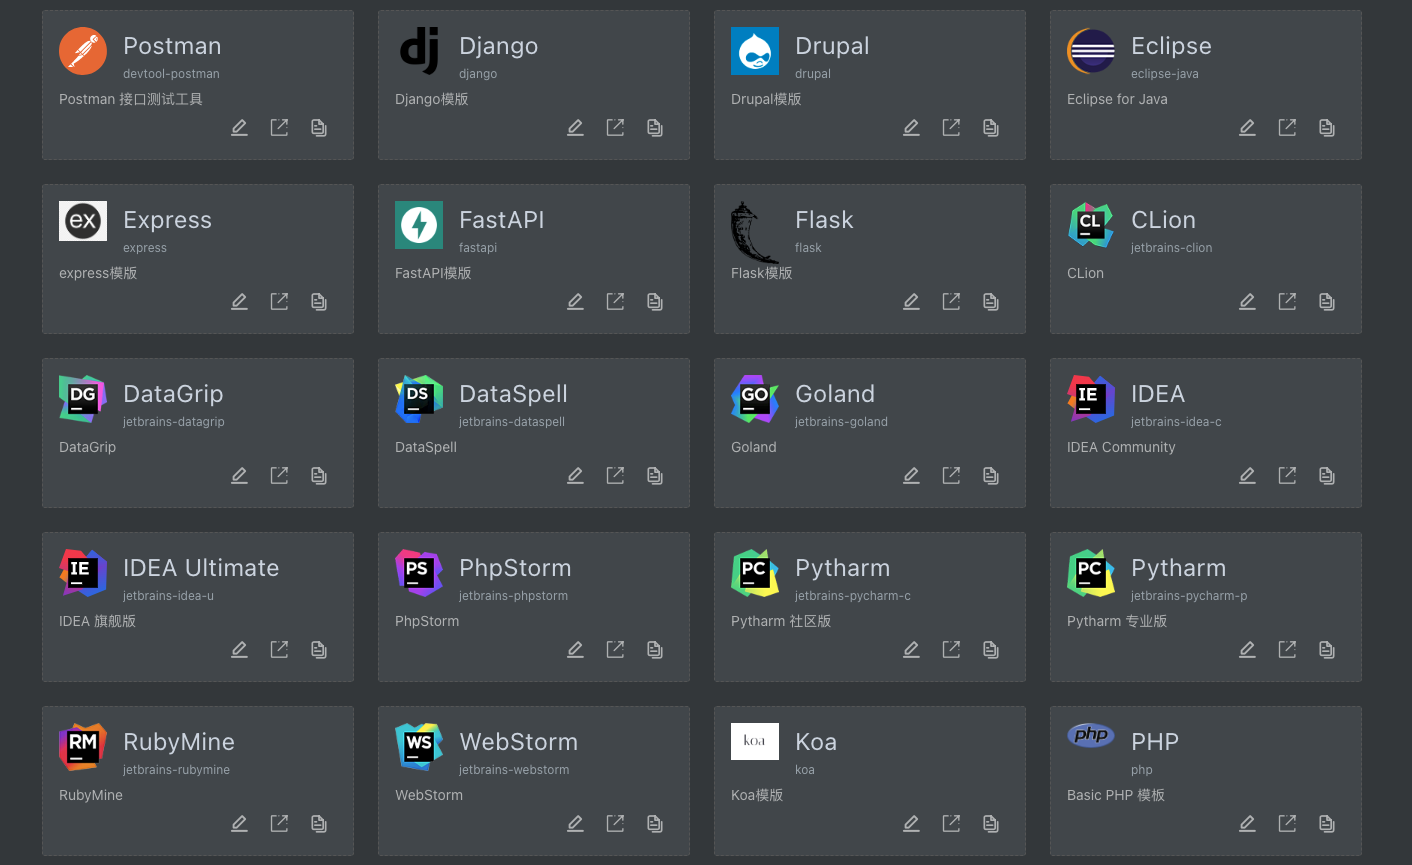Click the edit pencil icon on Postman card
The width and height of the screenshot is (1412, 865).
coord(239,128)
